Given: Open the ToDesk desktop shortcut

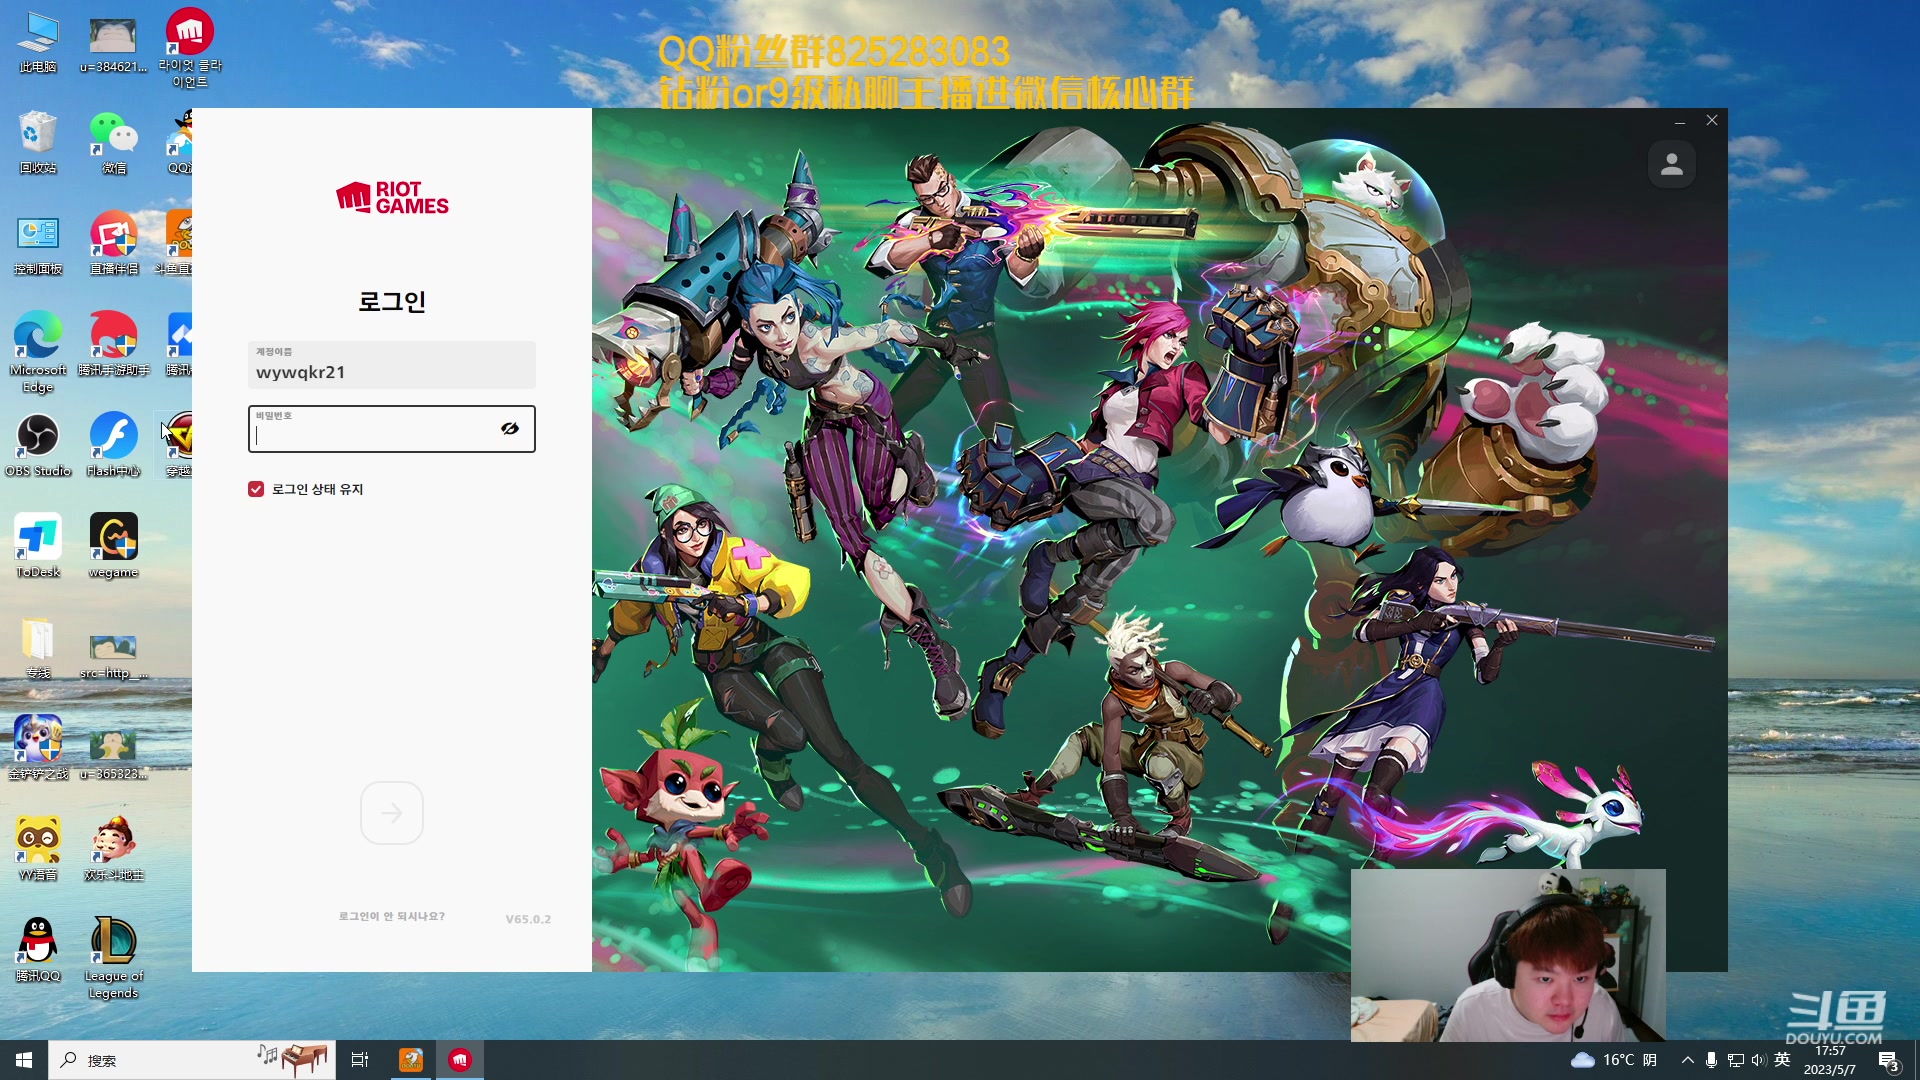Looking at the screenshot, I should click(38, 547).
